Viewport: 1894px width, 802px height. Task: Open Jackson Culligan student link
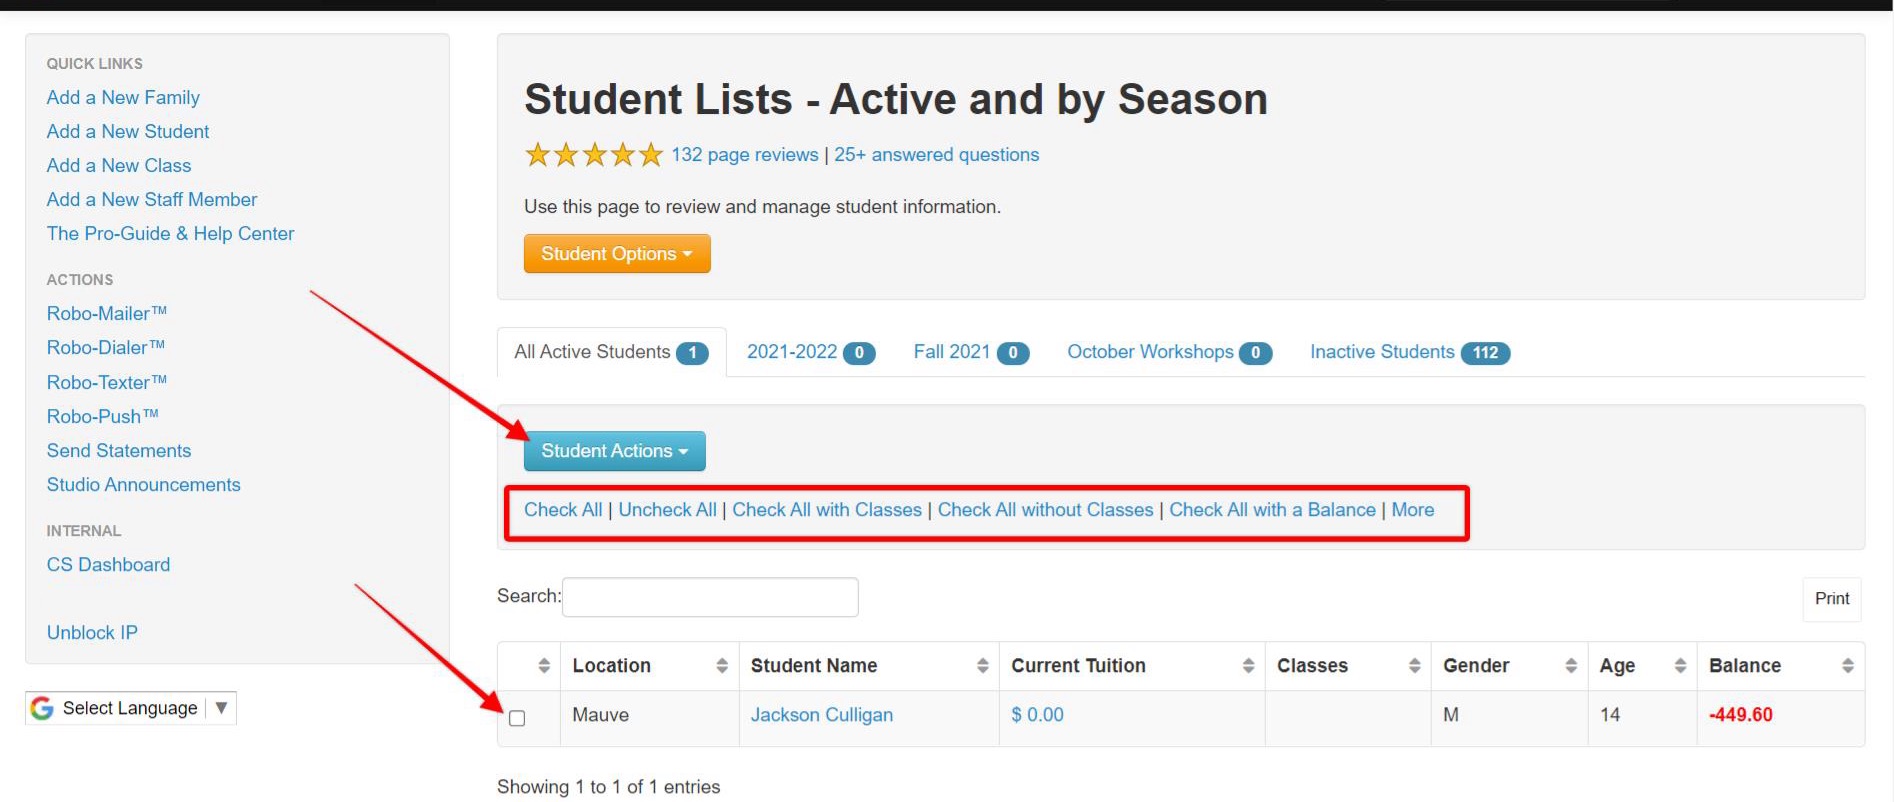coord(822,715)
